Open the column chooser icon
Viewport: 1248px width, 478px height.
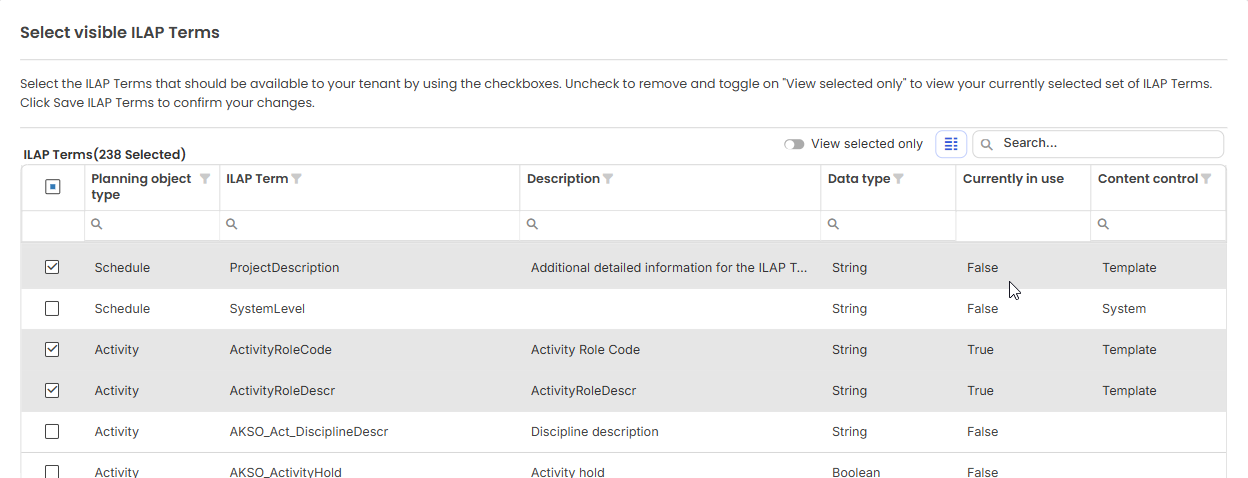click(951, 144)
